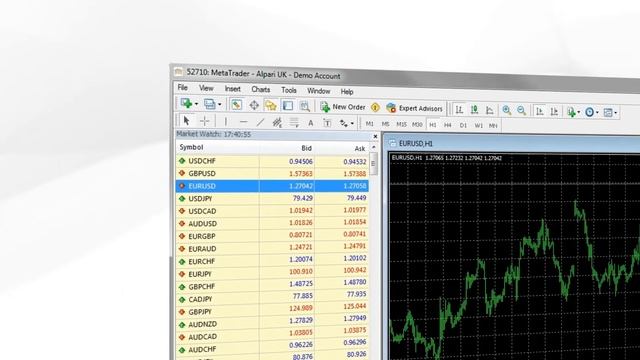Image resolution: width=640 pixels, height=360 pixels.
Task: Close the Market Watch panel
Action: [375, 136]
